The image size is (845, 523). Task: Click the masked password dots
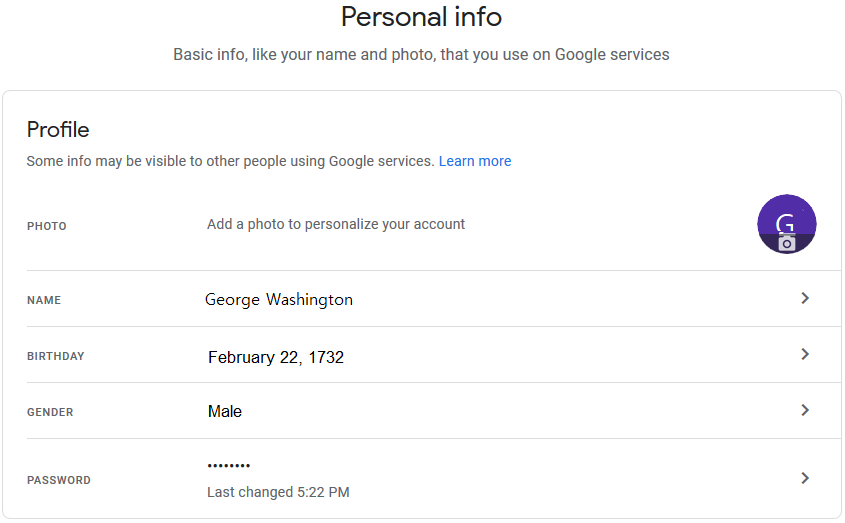(228, 466)
